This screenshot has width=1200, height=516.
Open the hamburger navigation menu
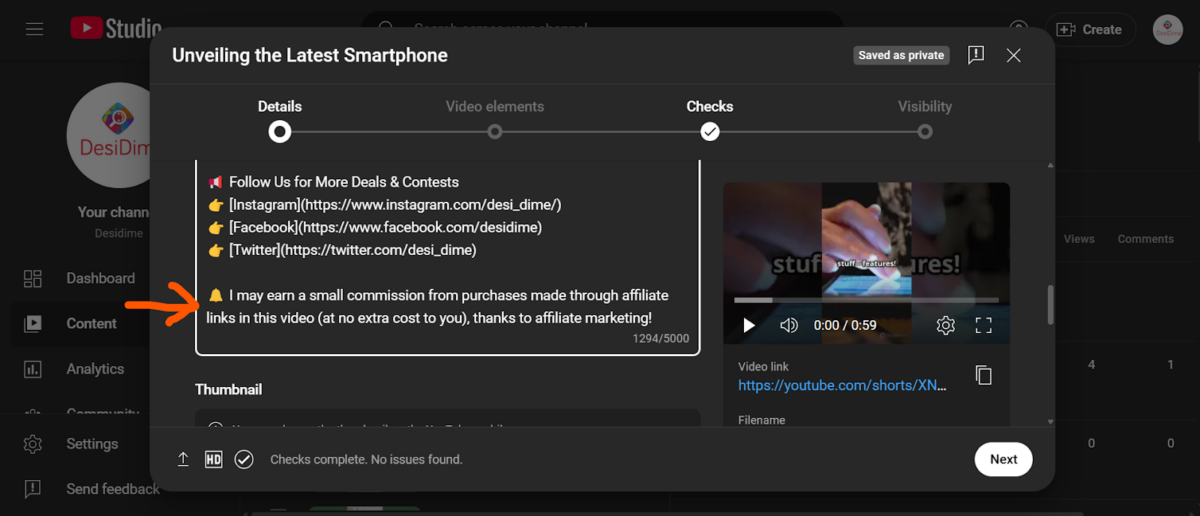(35, 29)
